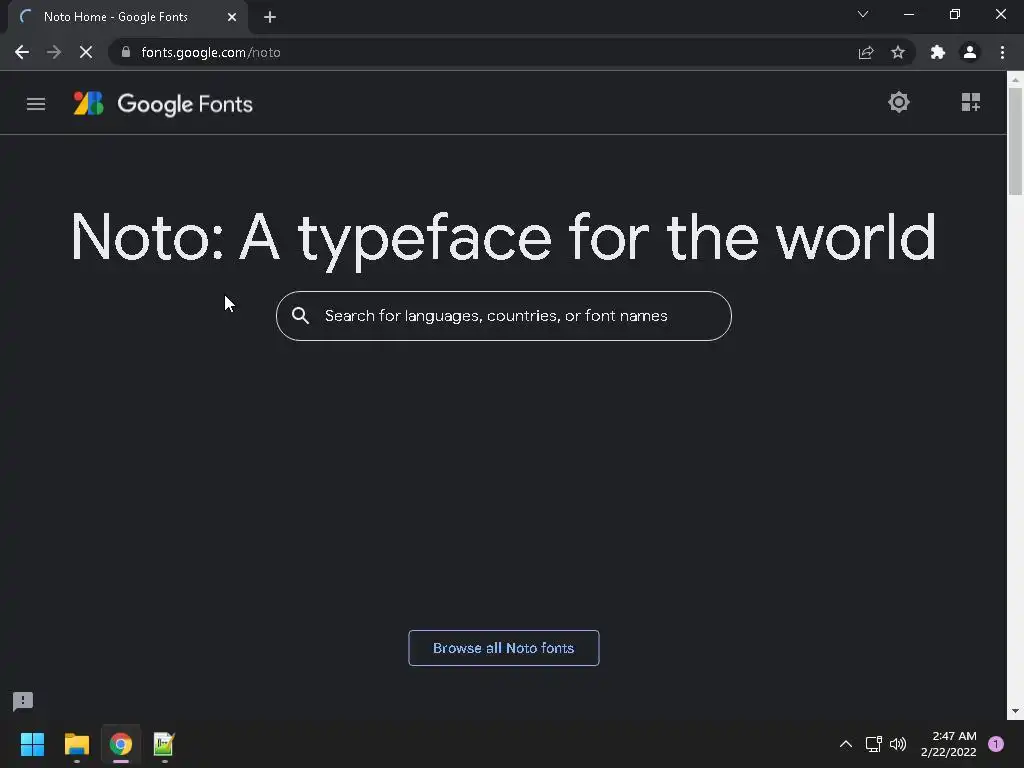Open the send feedback icon
The width and height of the screenshot is (1024, 768).
click(23, 701)
